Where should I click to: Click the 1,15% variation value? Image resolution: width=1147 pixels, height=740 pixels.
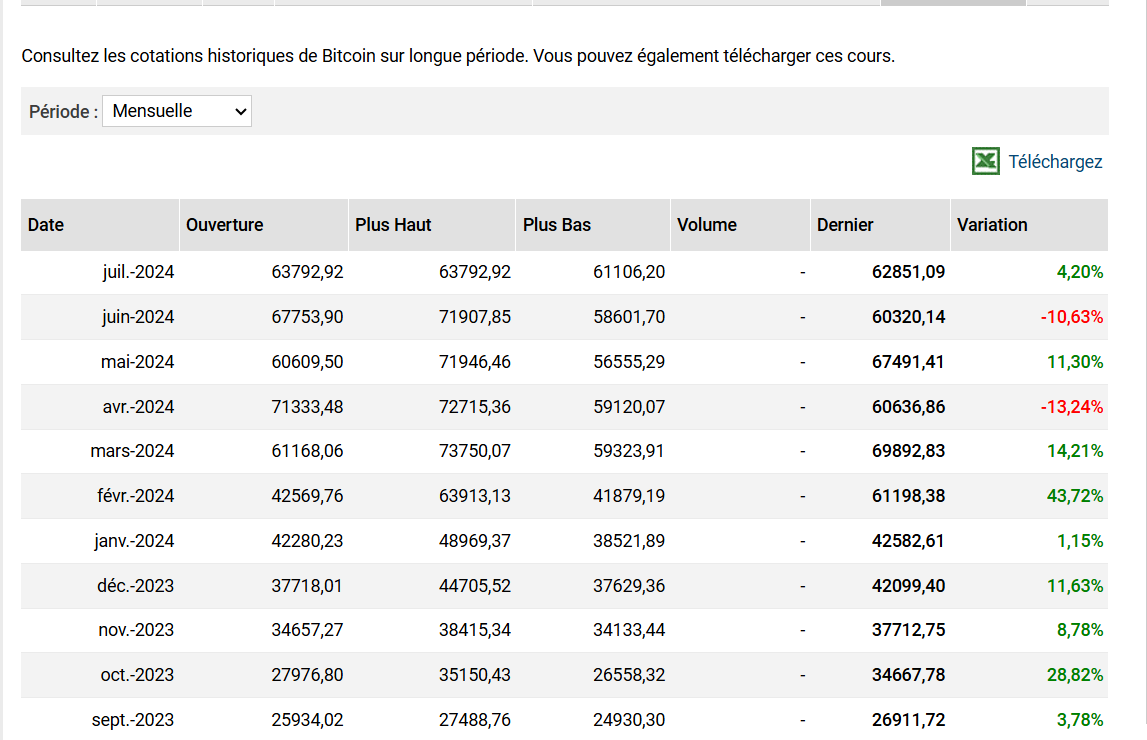tap(1080, 541)
